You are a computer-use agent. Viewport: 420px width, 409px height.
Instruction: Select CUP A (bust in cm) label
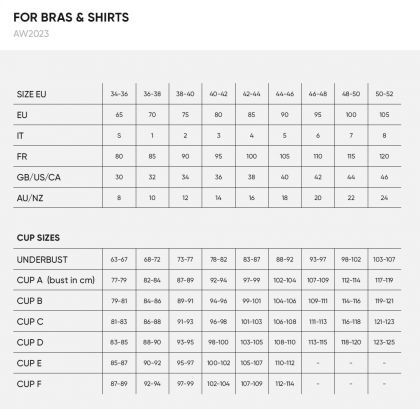(56, 280)
